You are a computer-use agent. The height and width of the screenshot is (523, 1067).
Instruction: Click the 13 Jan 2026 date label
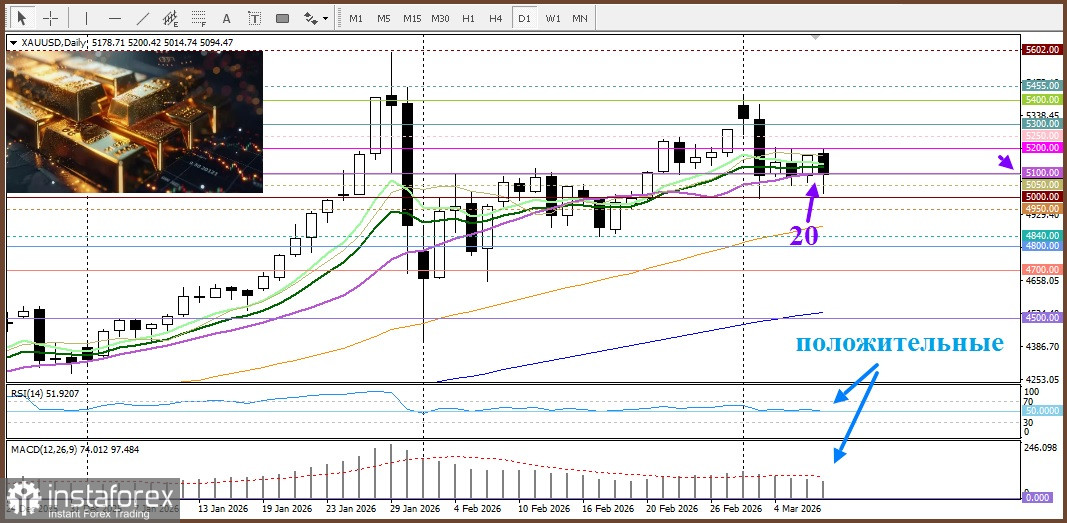[x=221, y=509]
